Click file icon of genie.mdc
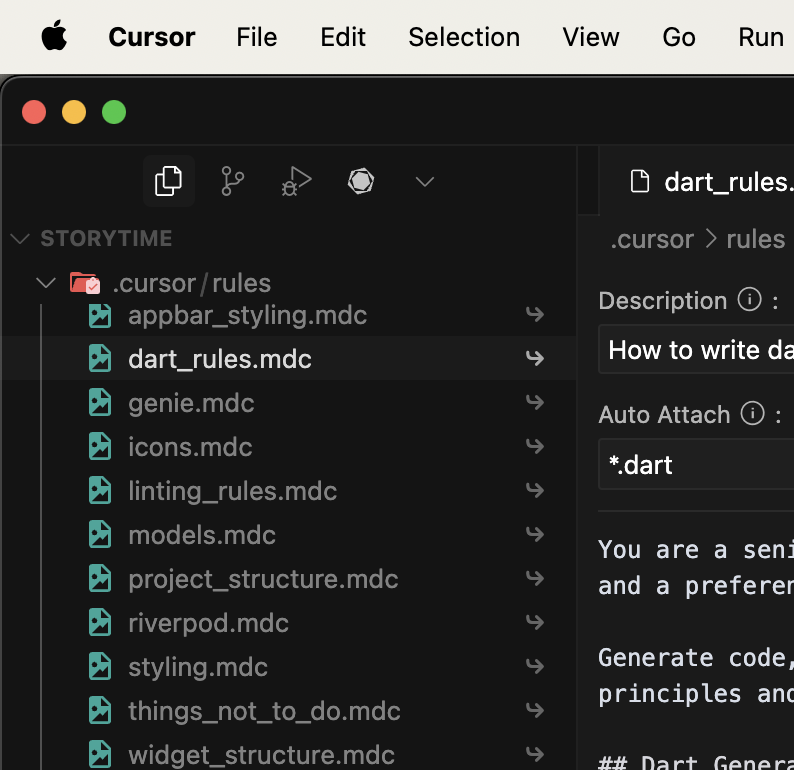 click(100, 402)
